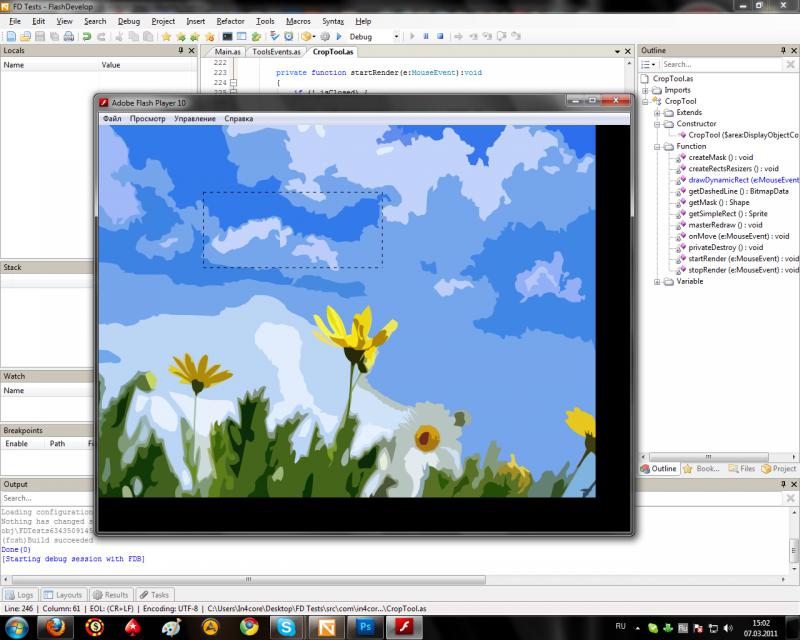This screenshot has height=640, width=800.
Task: Toggle code fold marker at line 224
Action: coord(233,82)
